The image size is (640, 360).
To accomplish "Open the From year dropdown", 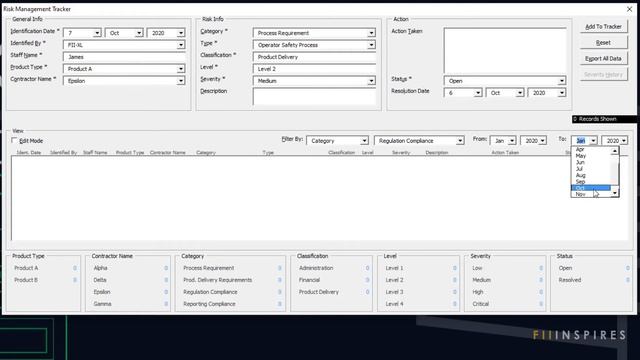I will 542,141.
